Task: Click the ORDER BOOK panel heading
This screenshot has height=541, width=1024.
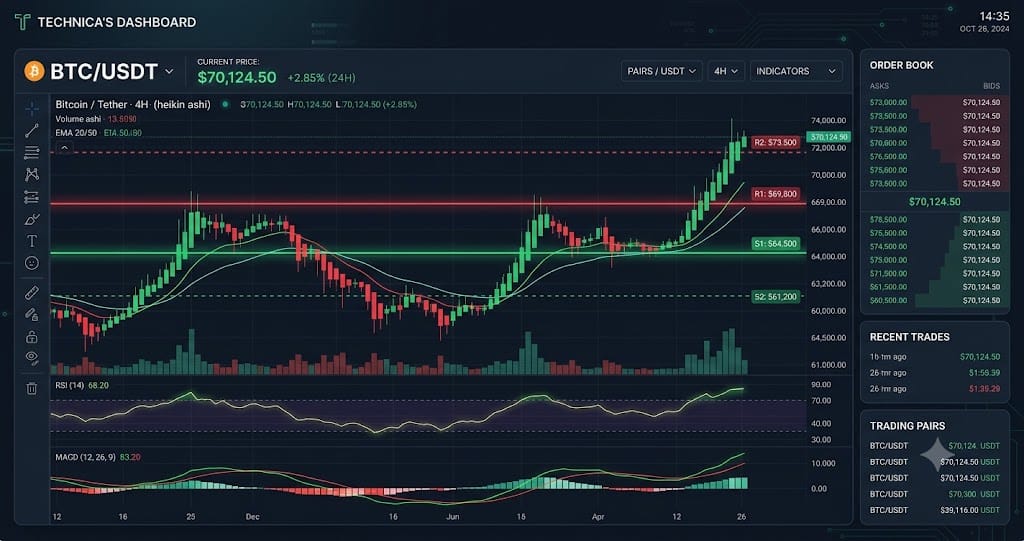Action: [901, 65]
